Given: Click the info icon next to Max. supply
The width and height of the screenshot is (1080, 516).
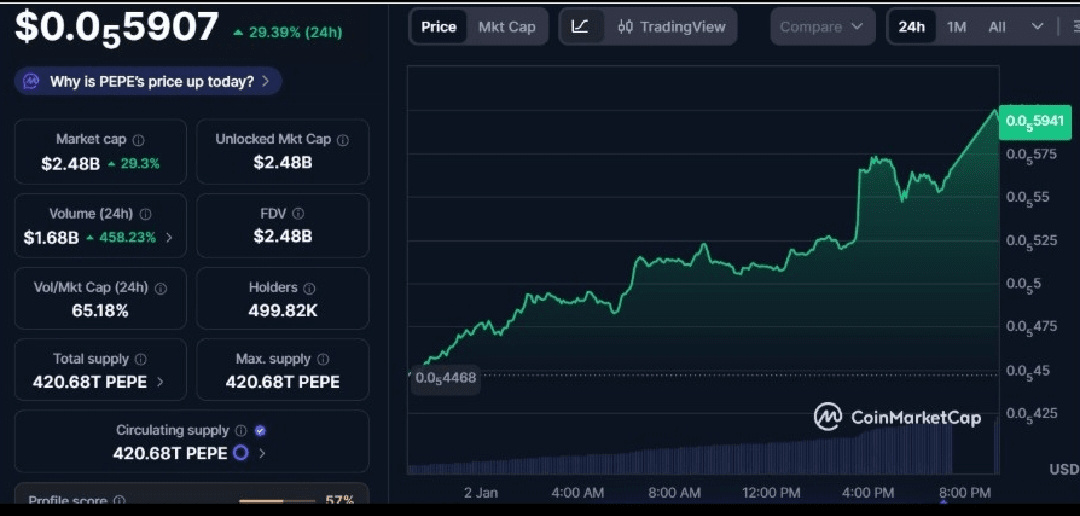Looking at the screenshot, I should point(323,360).
